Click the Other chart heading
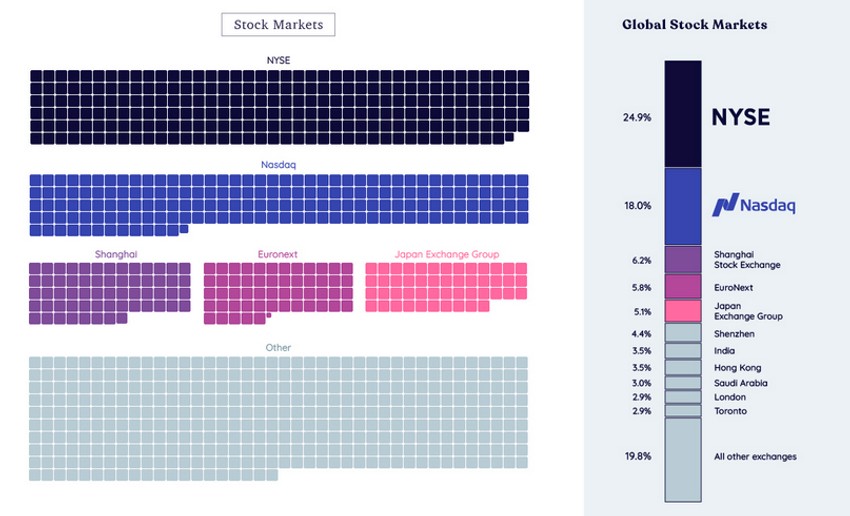850x516 pixels. point(278,347)
